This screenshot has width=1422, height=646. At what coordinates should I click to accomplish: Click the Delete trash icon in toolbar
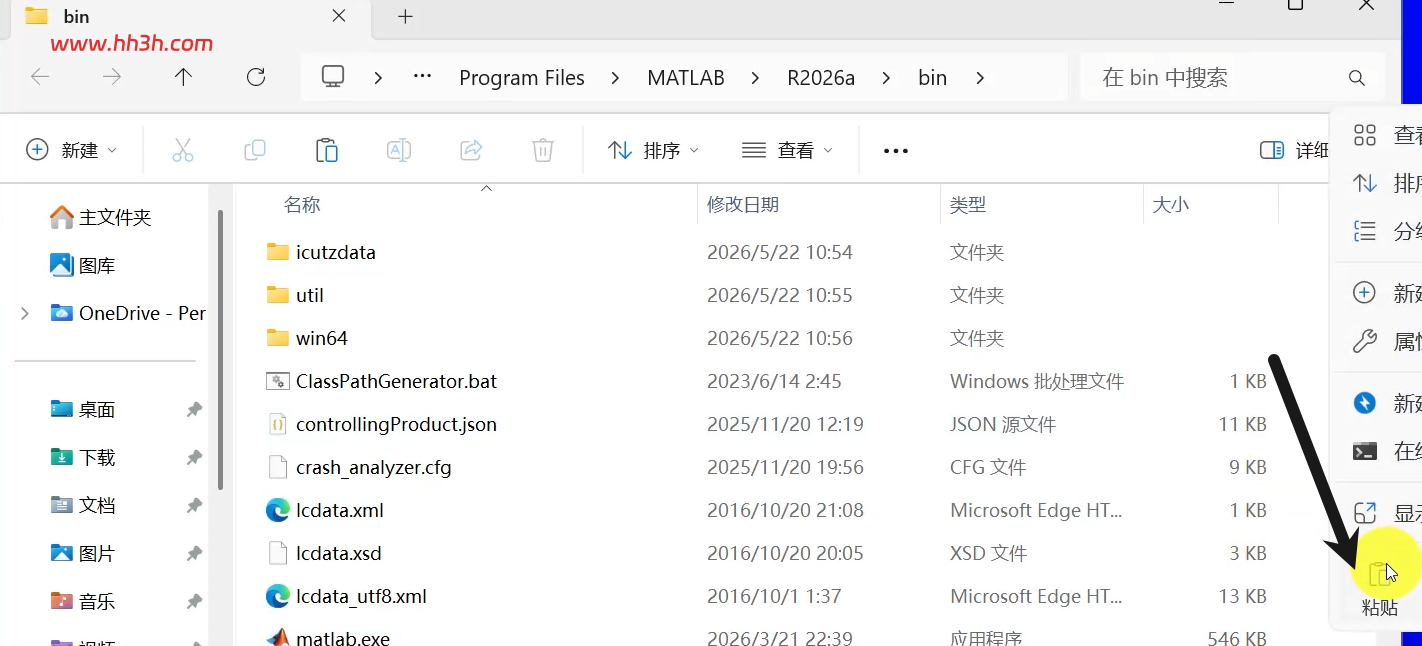click(543, 150)
